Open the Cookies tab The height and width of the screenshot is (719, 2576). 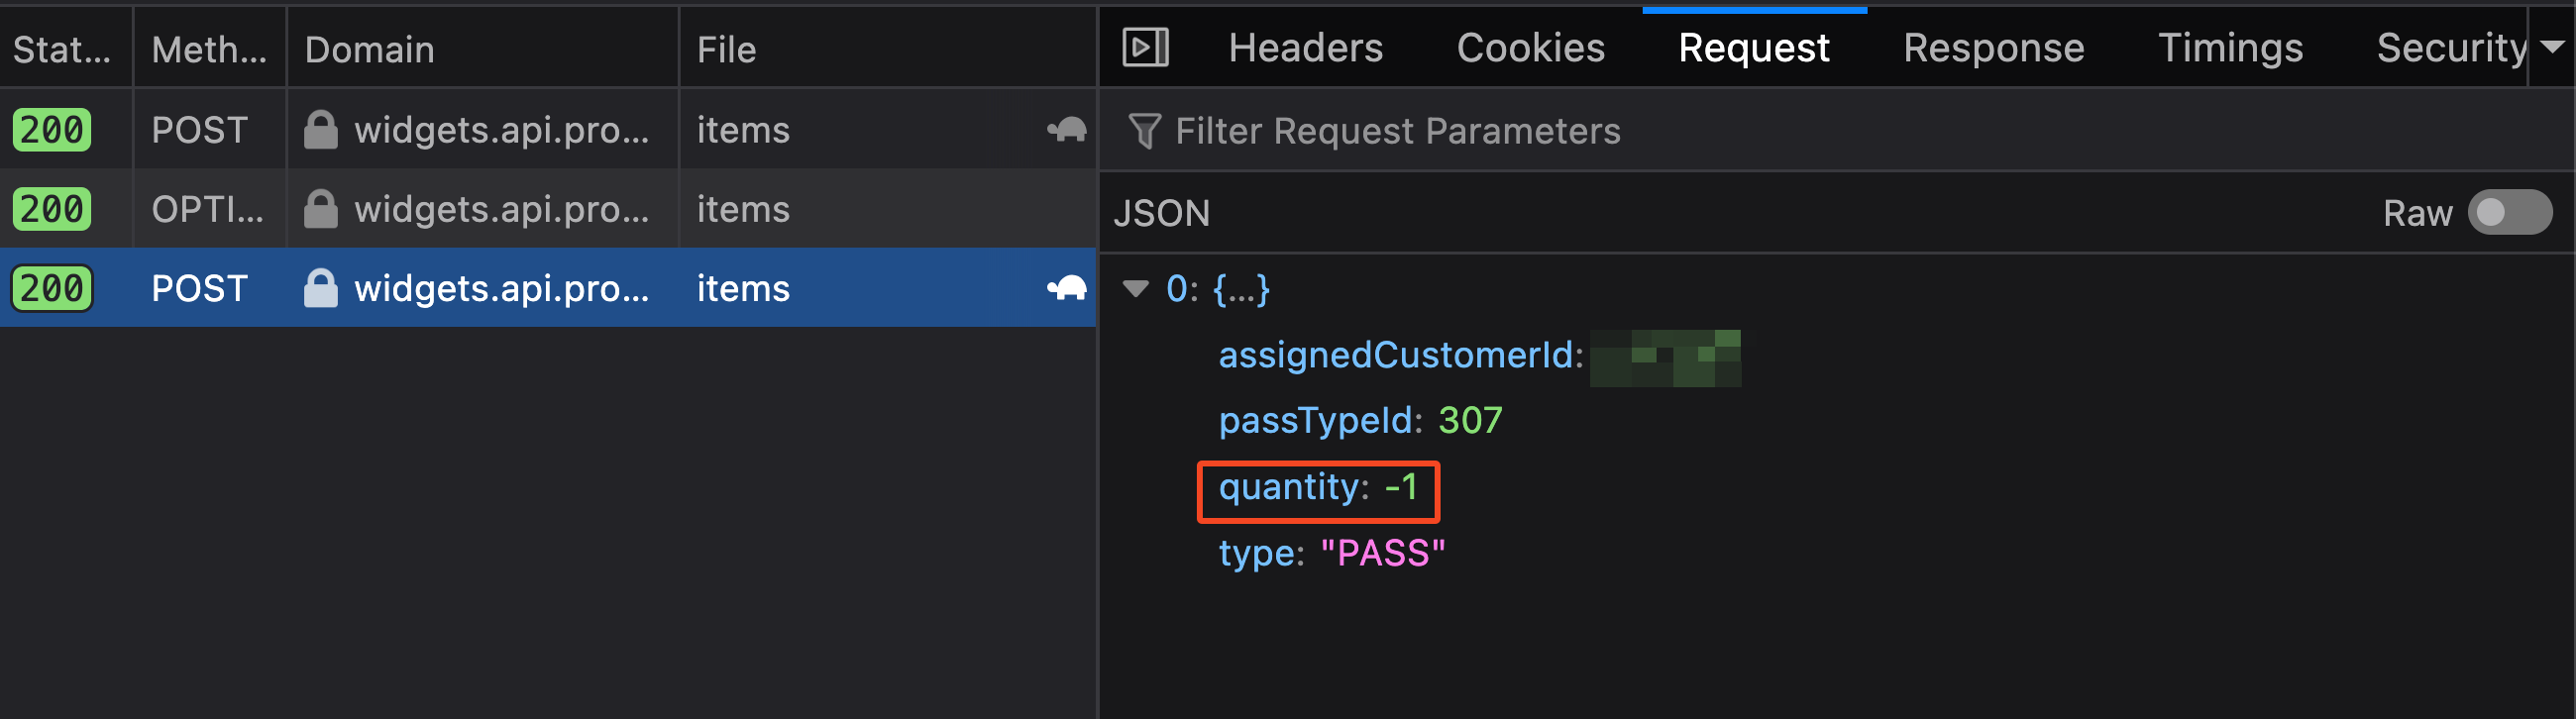click(x=1530, y=48)
